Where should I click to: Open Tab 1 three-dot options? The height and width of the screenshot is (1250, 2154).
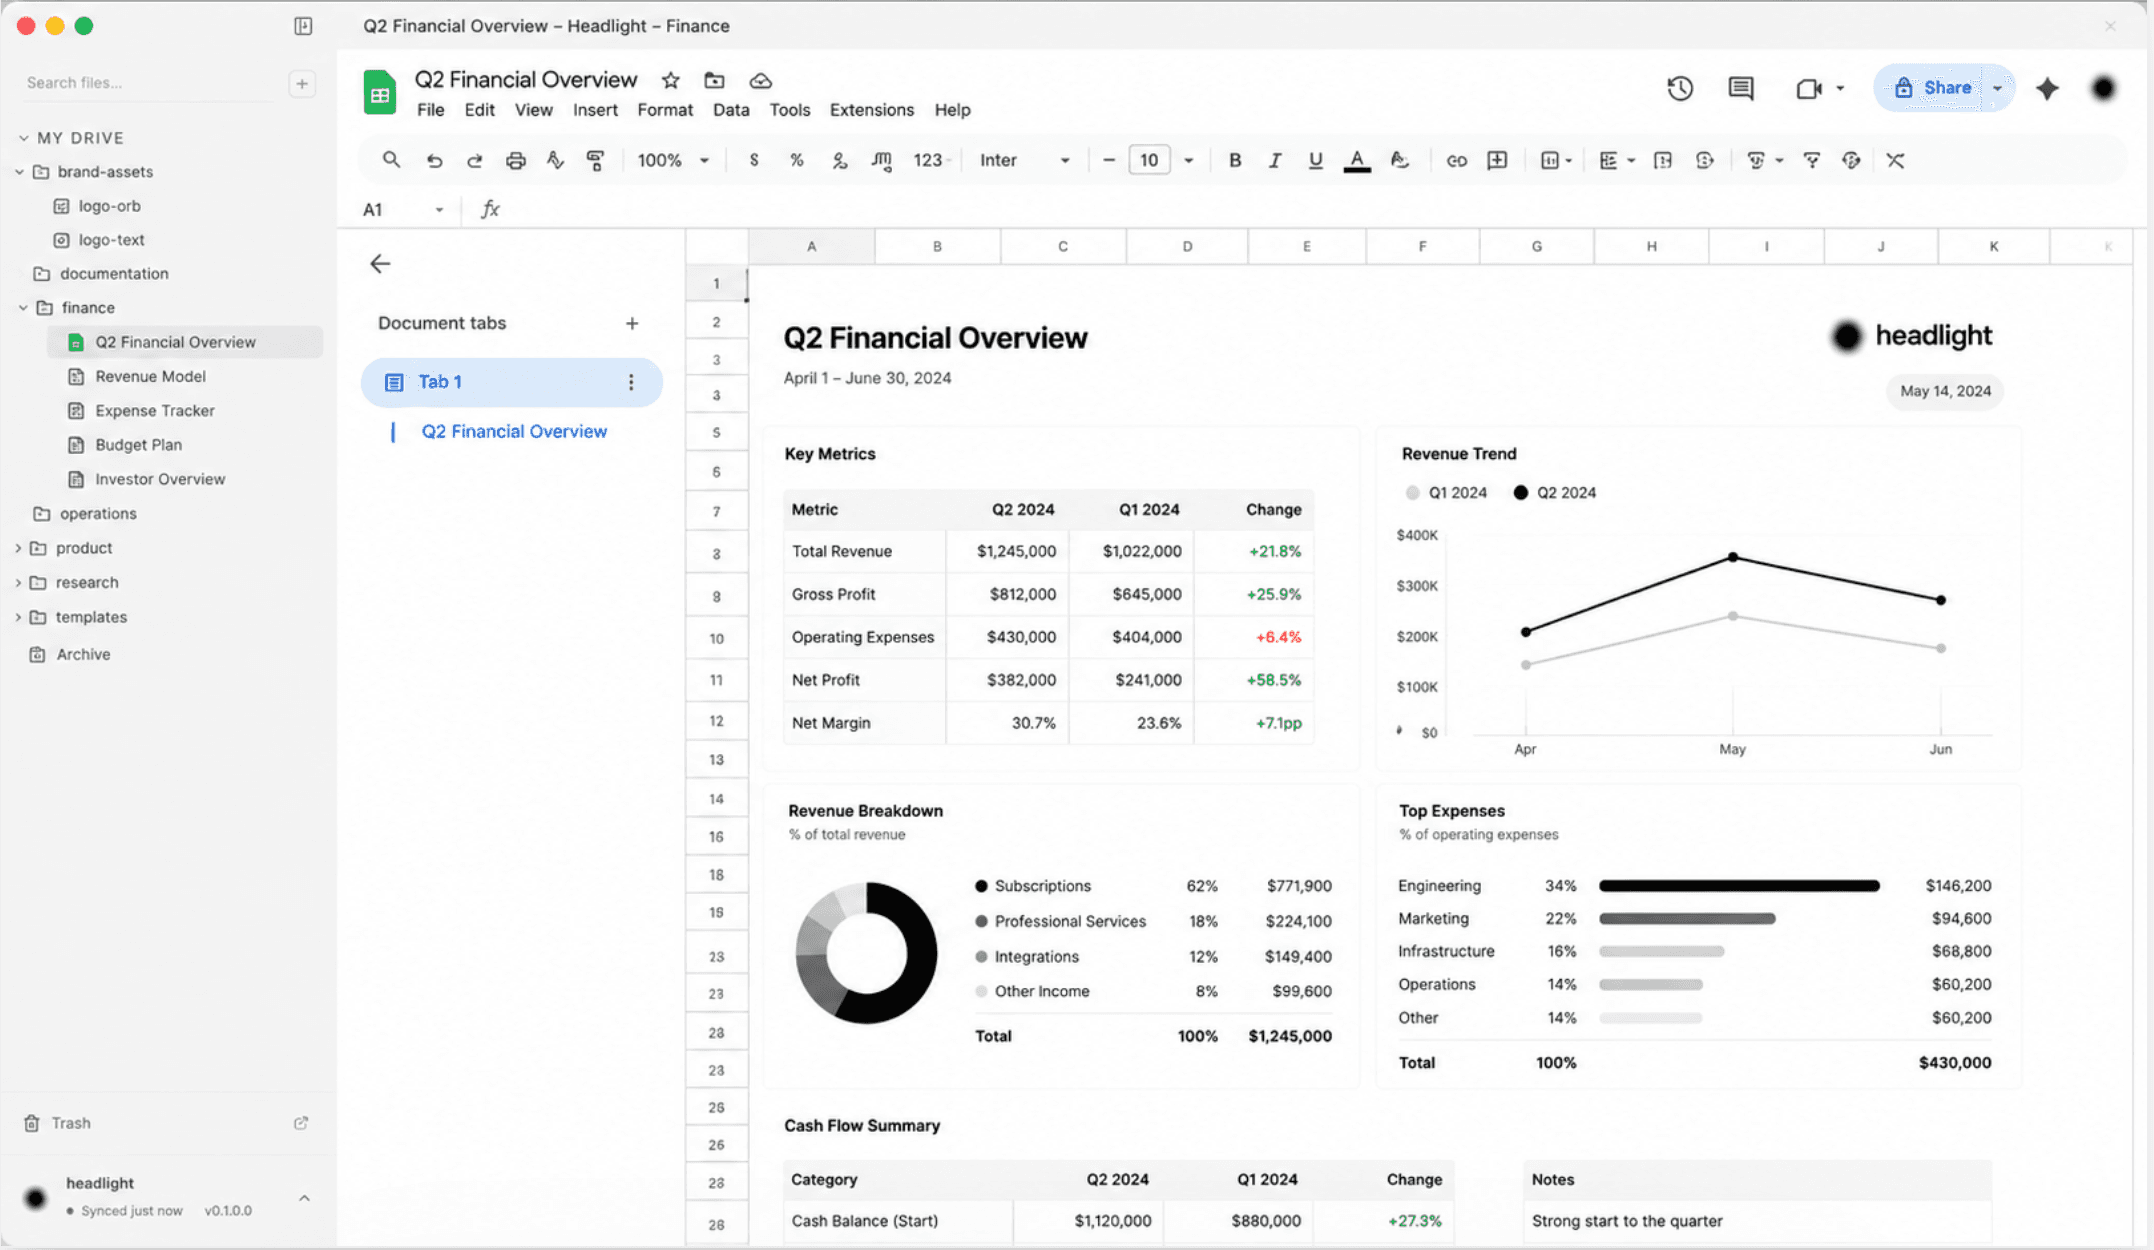tap(631, 382)
